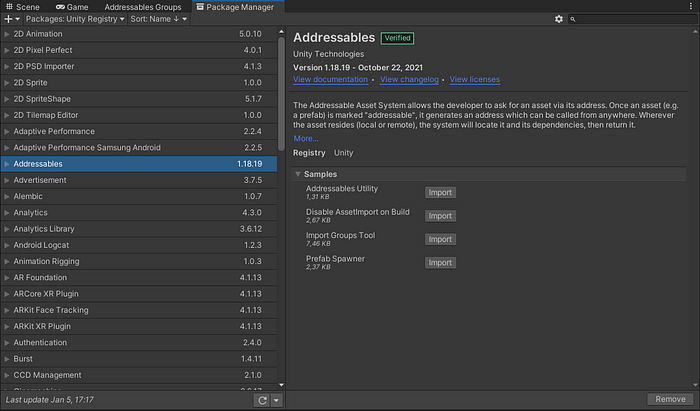Viewport: 700px width, 411px height.
Task: Select the Android Logcat package
Action: coord(139,245)
